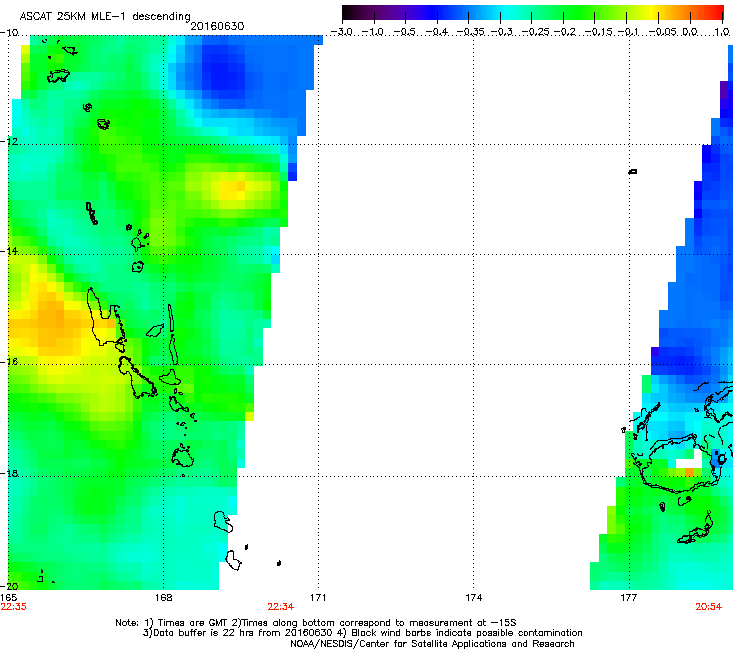Click longitude label "177" on the bottom axis

pos(628,598)
